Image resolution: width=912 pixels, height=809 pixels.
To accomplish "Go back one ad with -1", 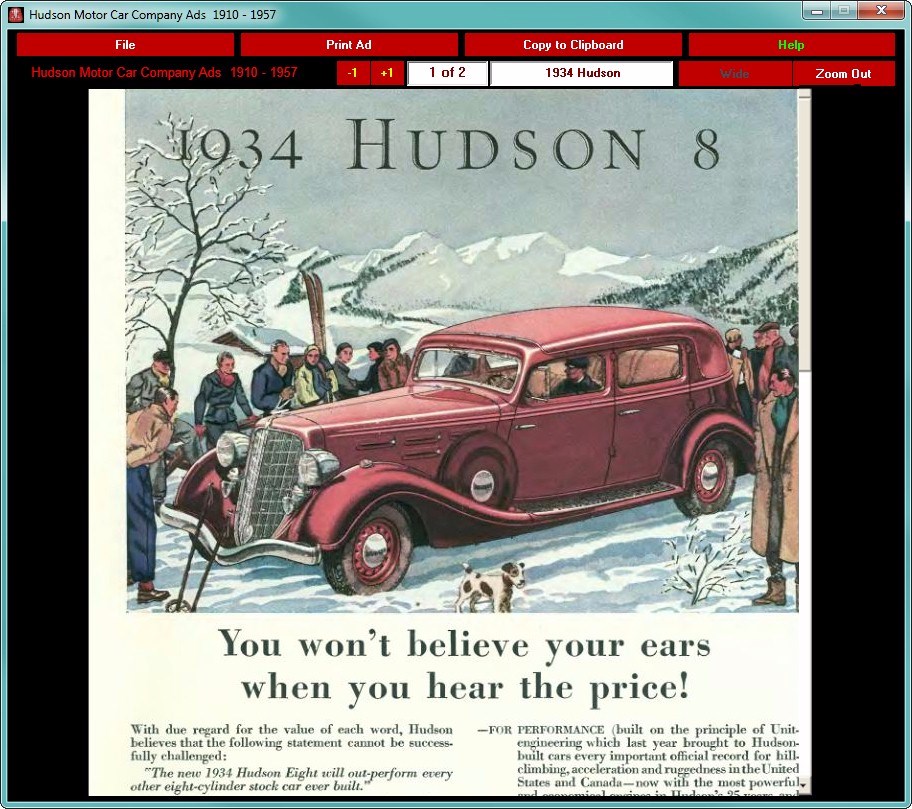I will (353, 73).
